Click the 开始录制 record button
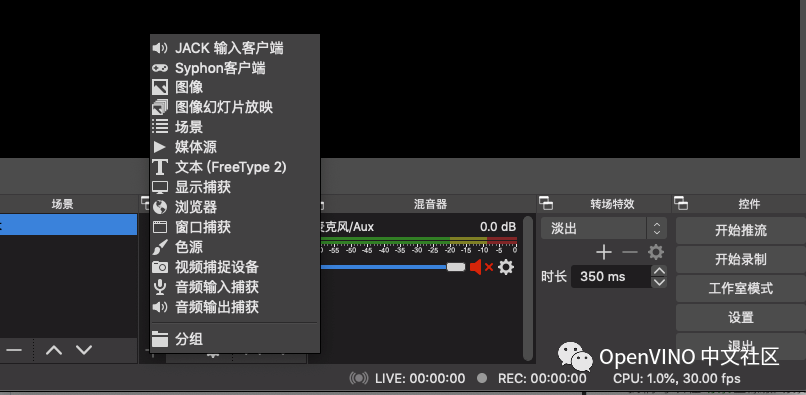 point(741,259)
